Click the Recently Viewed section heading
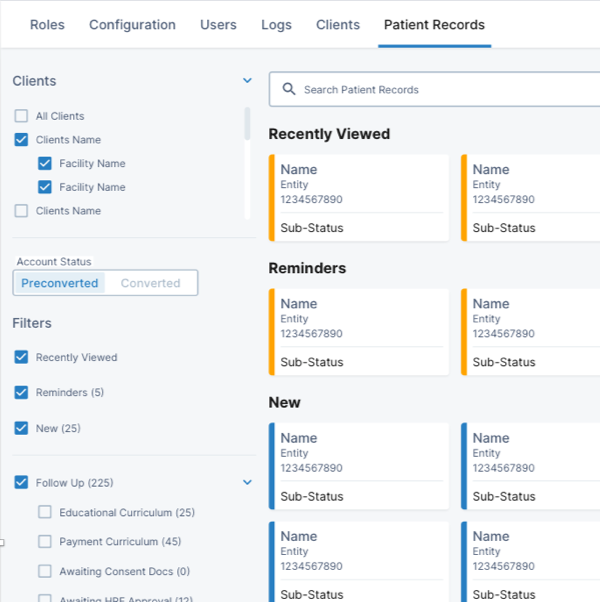 [x=329, y=134]
